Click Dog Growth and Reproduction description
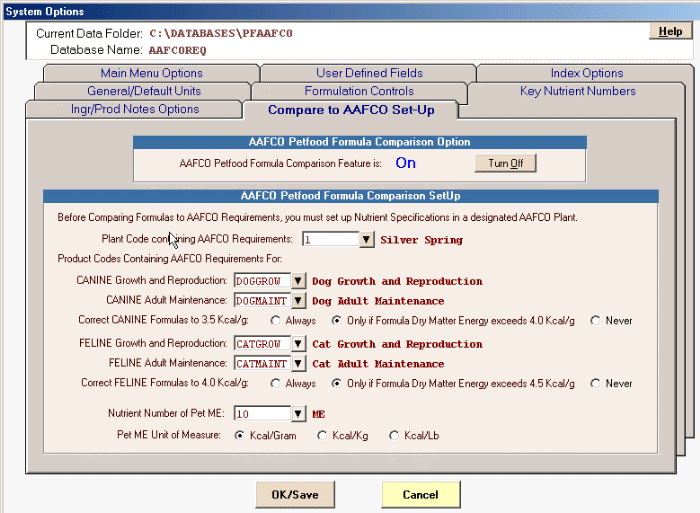 397,281
